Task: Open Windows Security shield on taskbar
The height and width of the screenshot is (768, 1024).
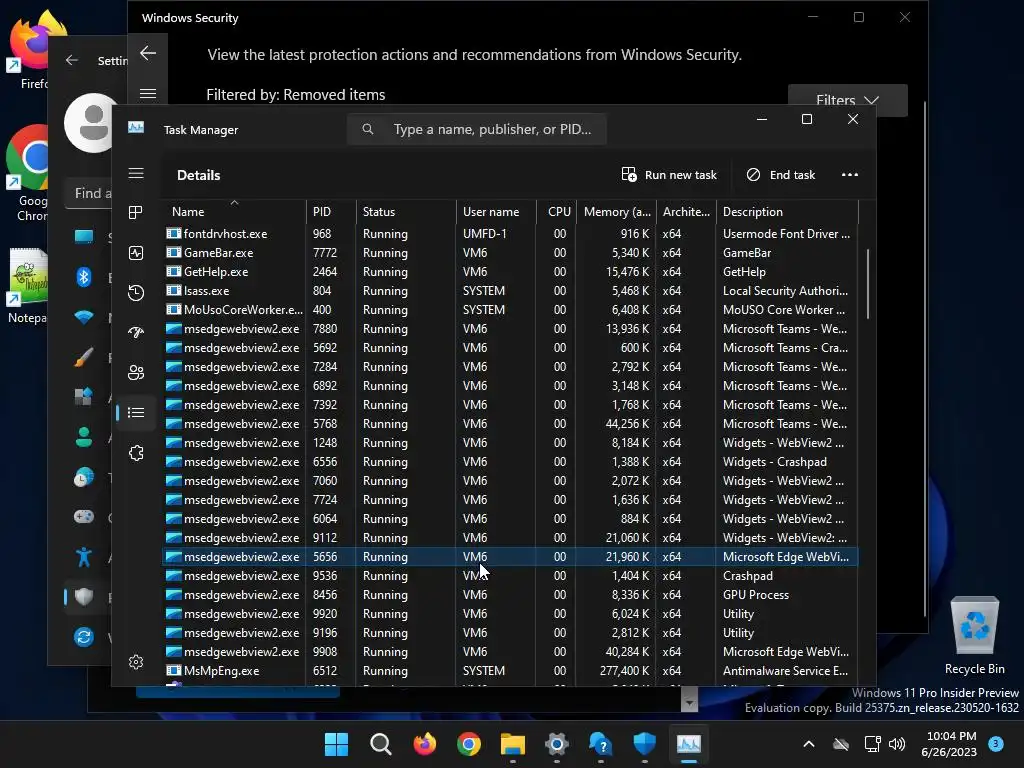Action: click(x=645, y=744)
